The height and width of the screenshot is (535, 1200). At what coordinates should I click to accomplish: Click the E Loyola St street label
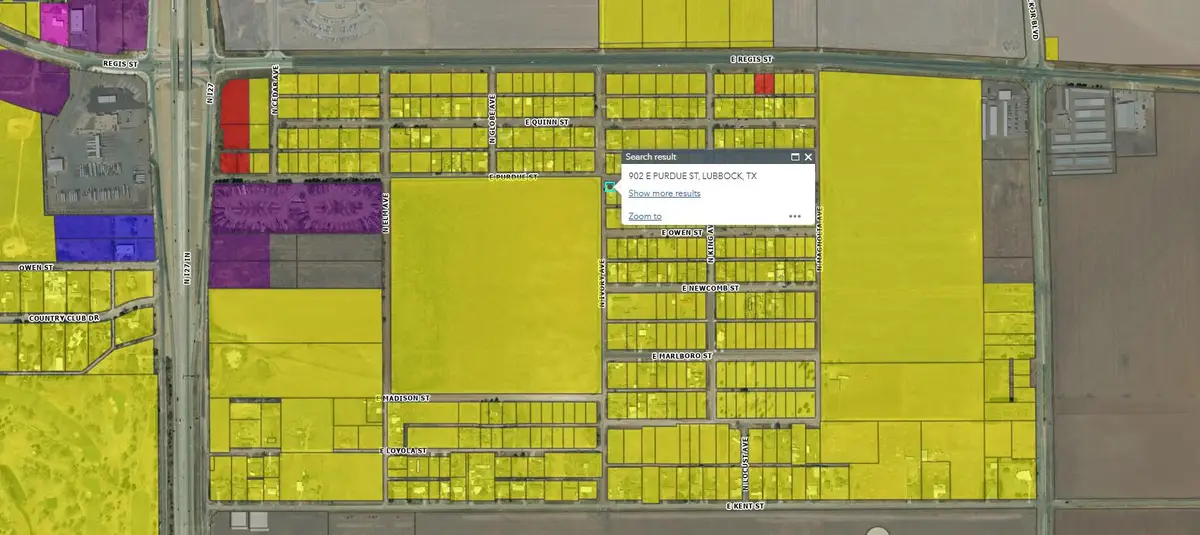pos(403,451)
